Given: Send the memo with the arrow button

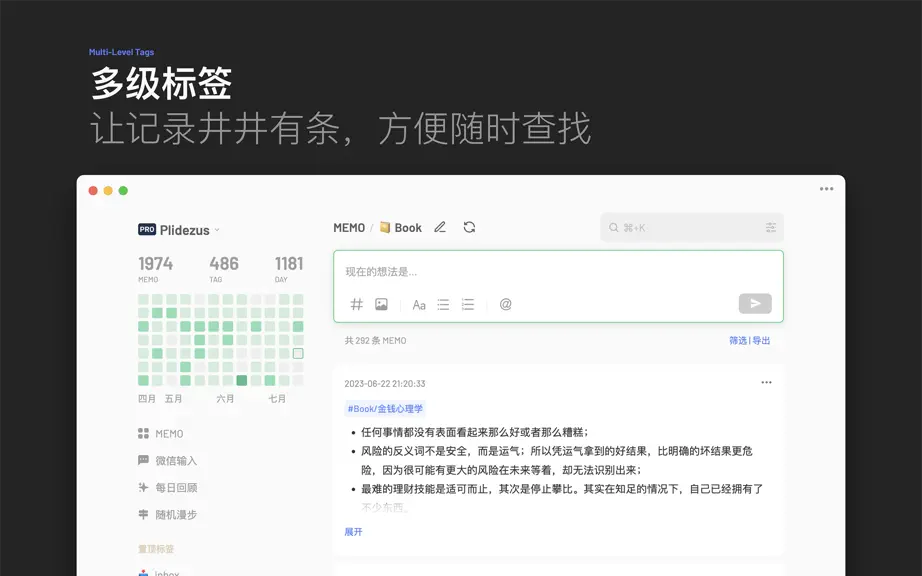Looking at the screenshot, I should pos(755,303).
